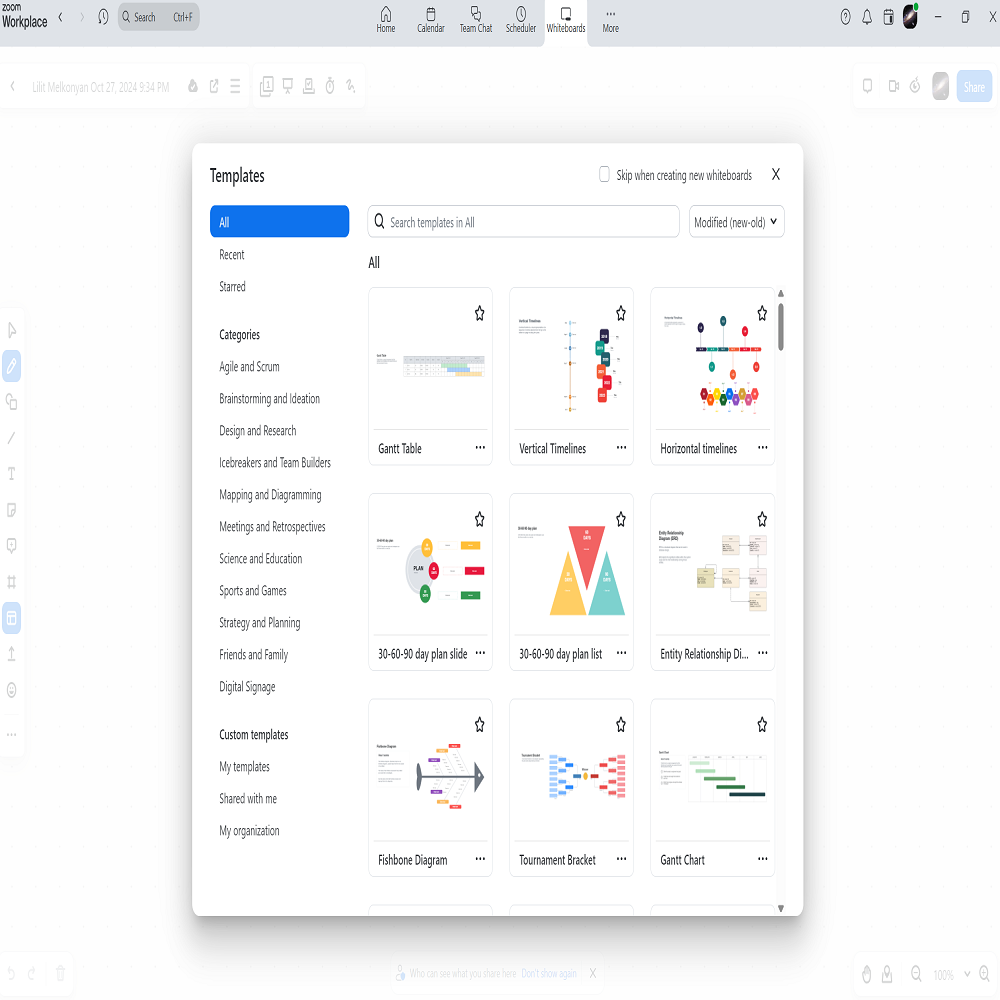
Task: Expand options for the Tournament Bracket template
Action: coord(621,859)
